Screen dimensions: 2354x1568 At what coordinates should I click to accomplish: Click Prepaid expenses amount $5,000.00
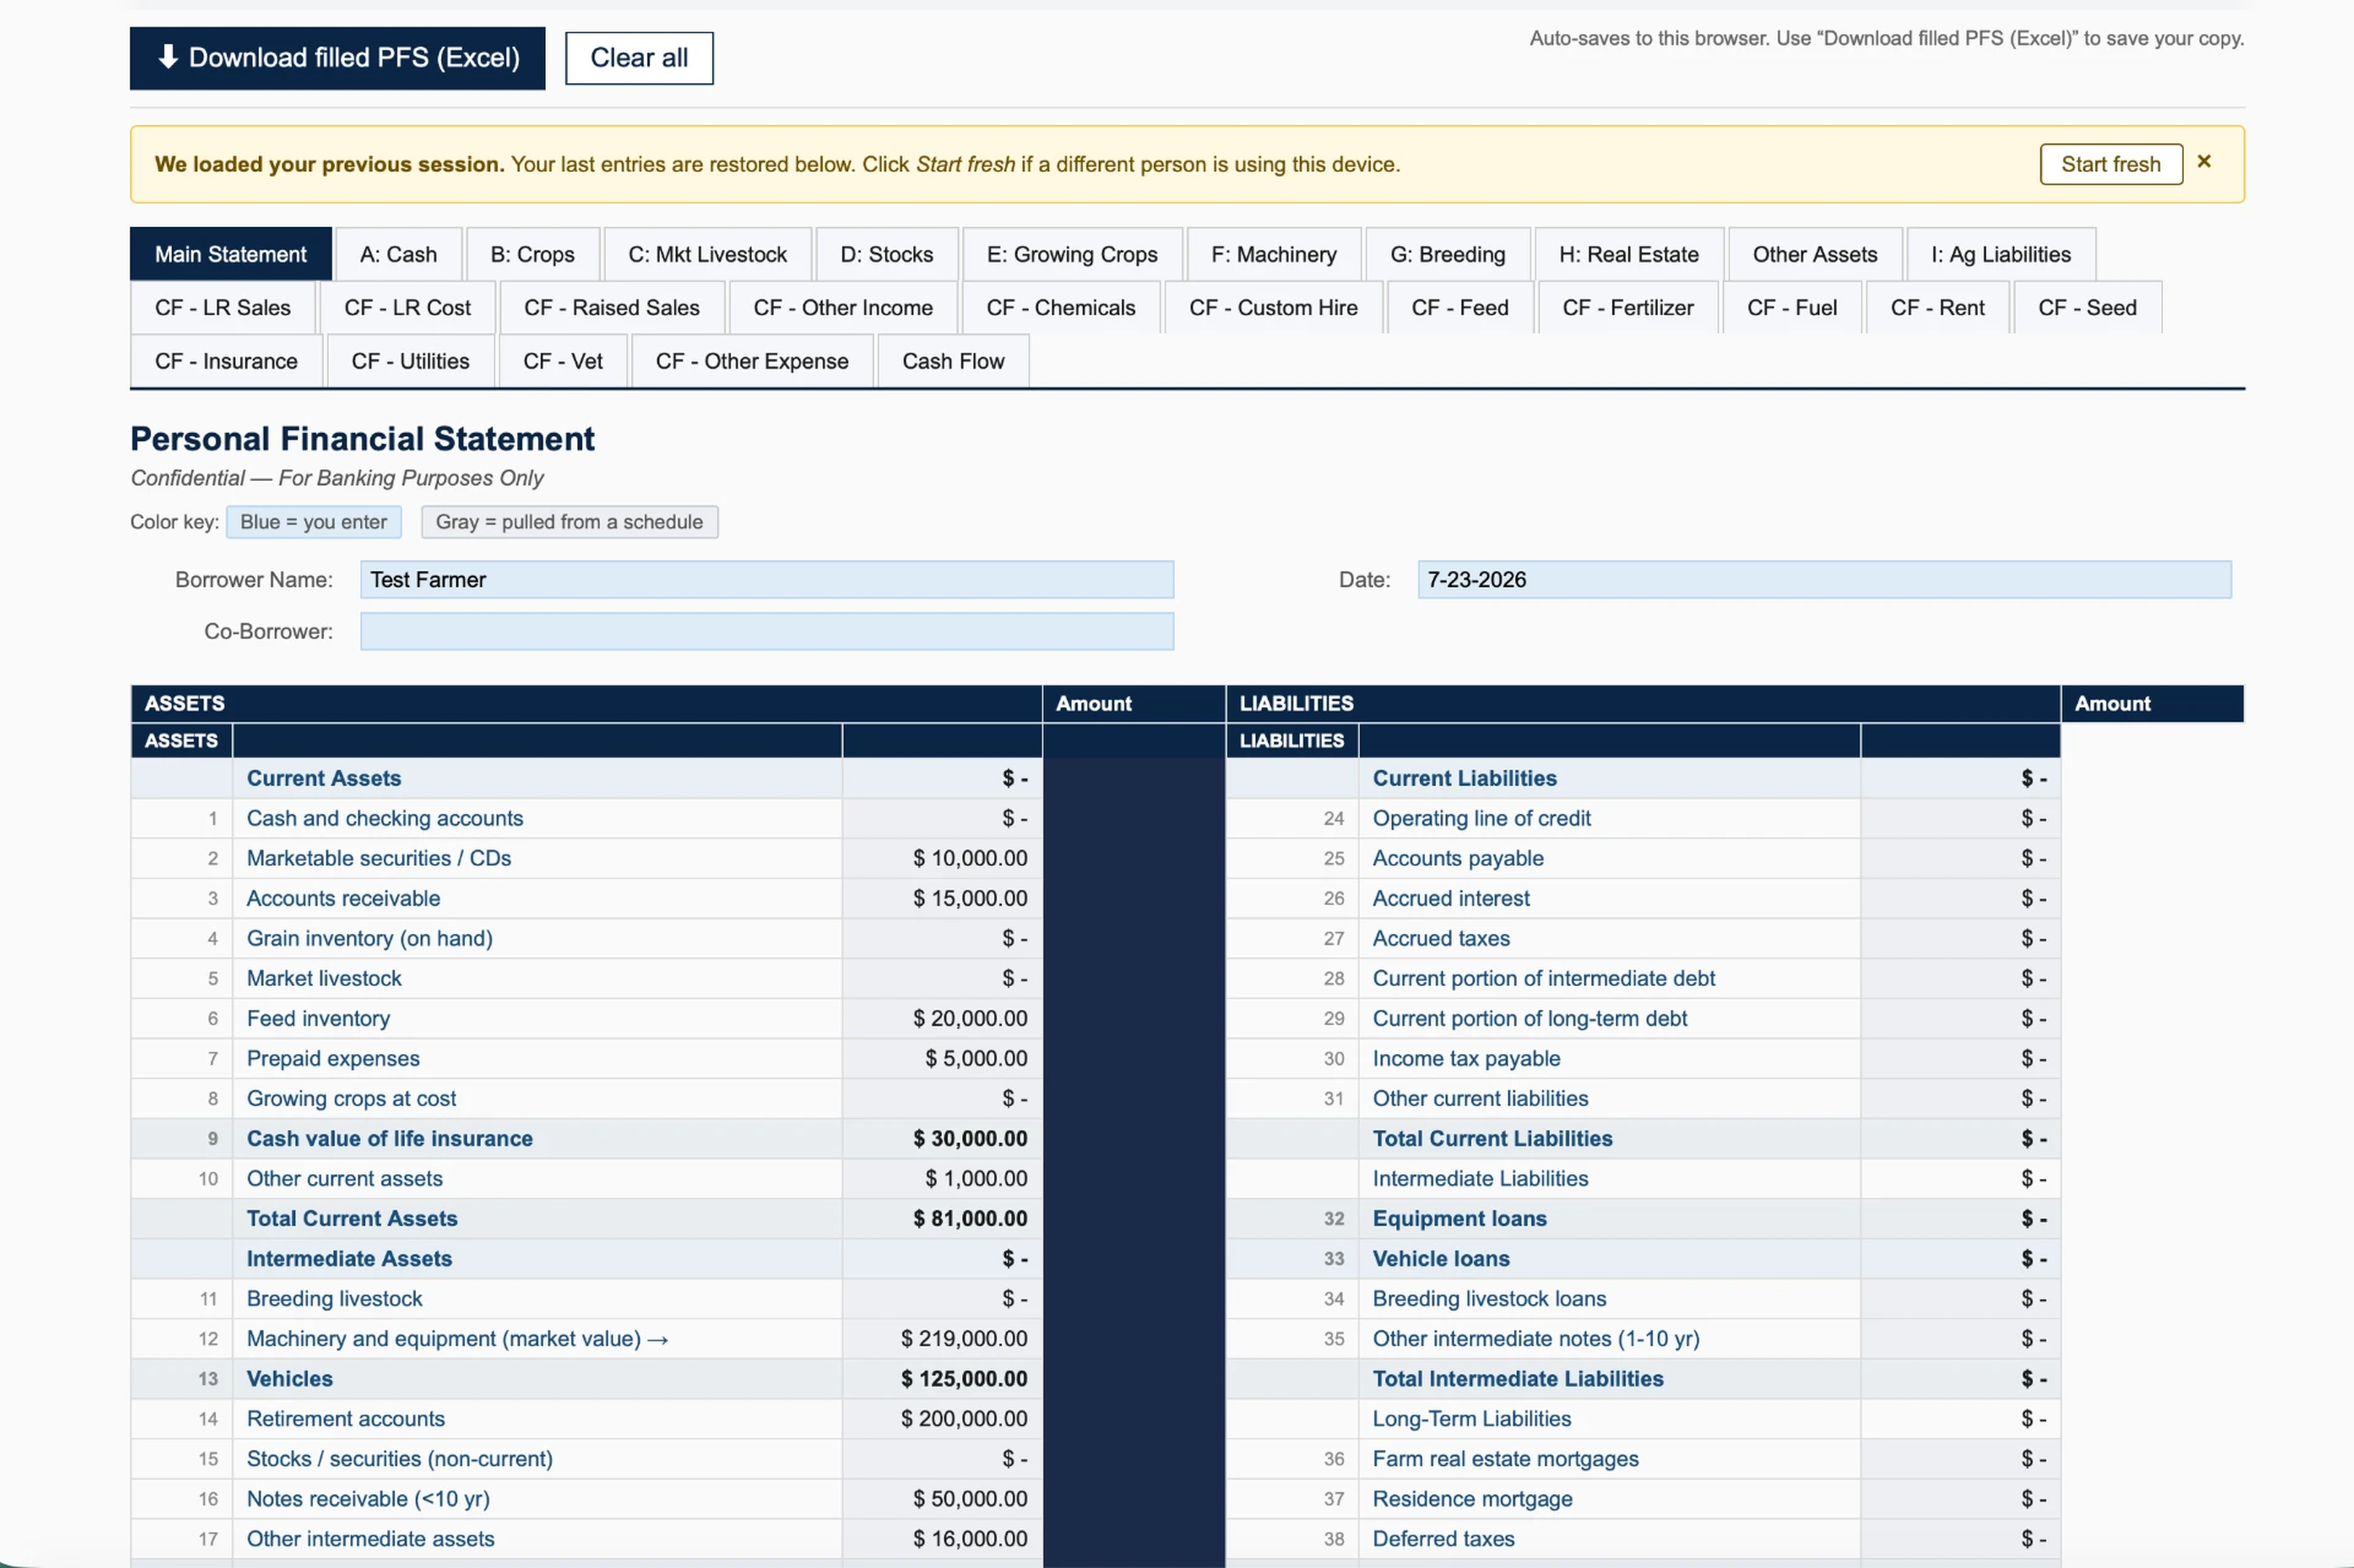click(x=942, y=1059)
